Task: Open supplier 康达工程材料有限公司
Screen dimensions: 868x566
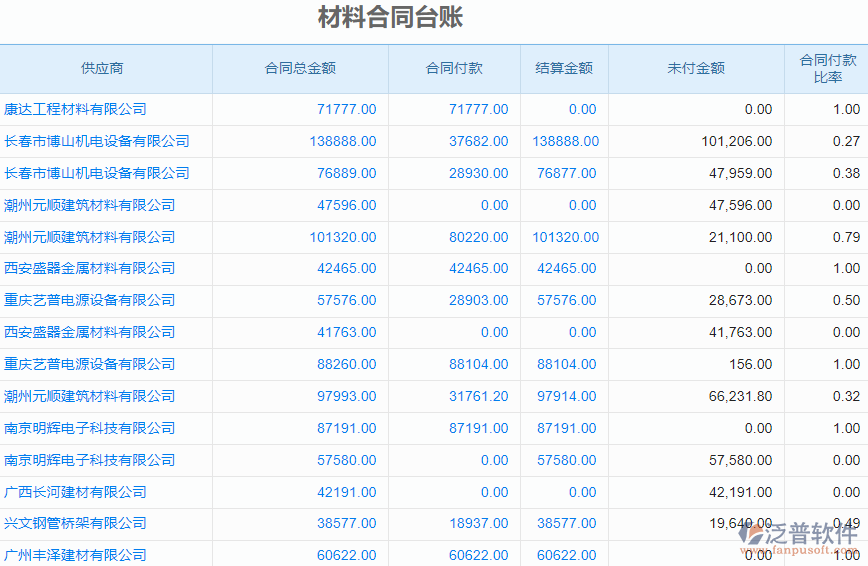Action: coord(75,109)
